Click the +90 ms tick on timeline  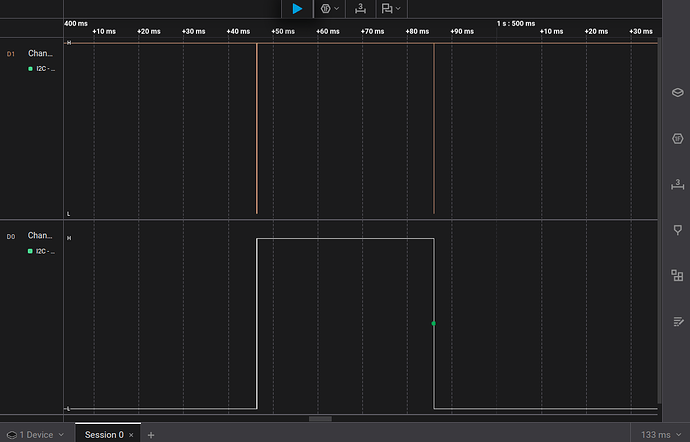(462, 31)
